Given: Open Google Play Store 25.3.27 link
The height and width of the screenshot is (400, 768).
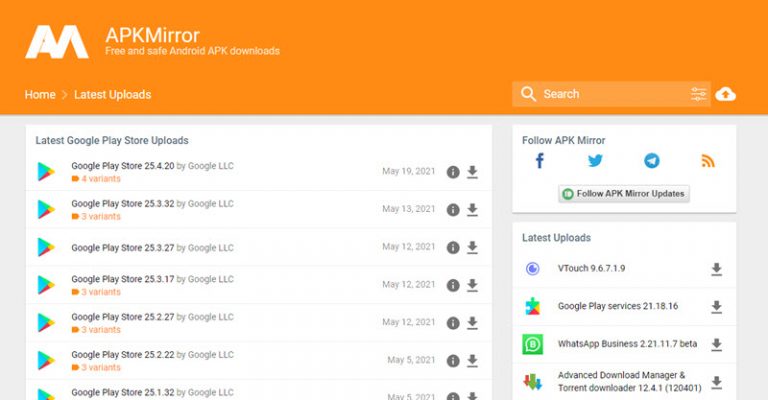Looking at the screenshot, I should (x=122, y=248).
